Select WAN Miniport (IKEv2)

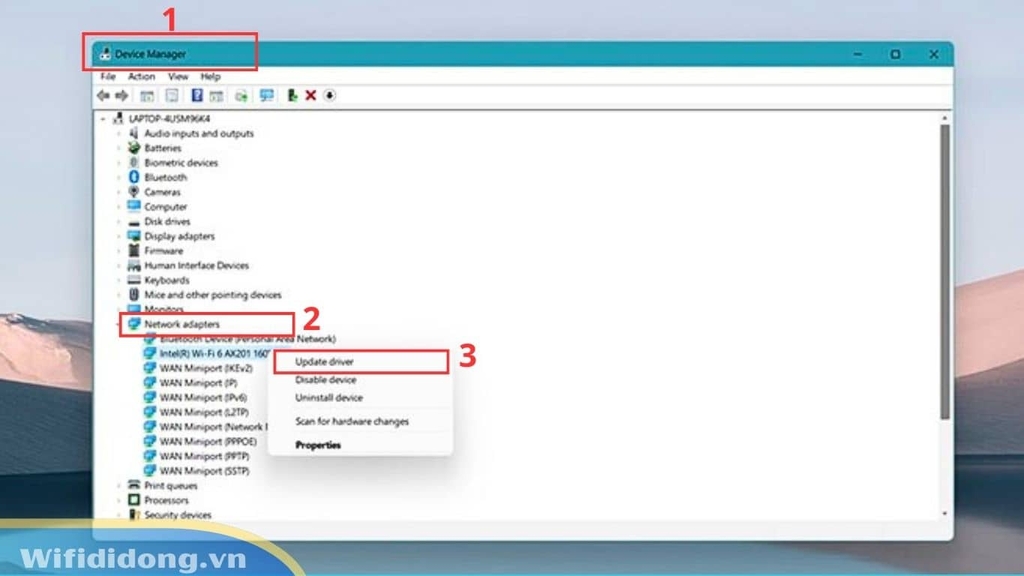[x=206, y=368]
